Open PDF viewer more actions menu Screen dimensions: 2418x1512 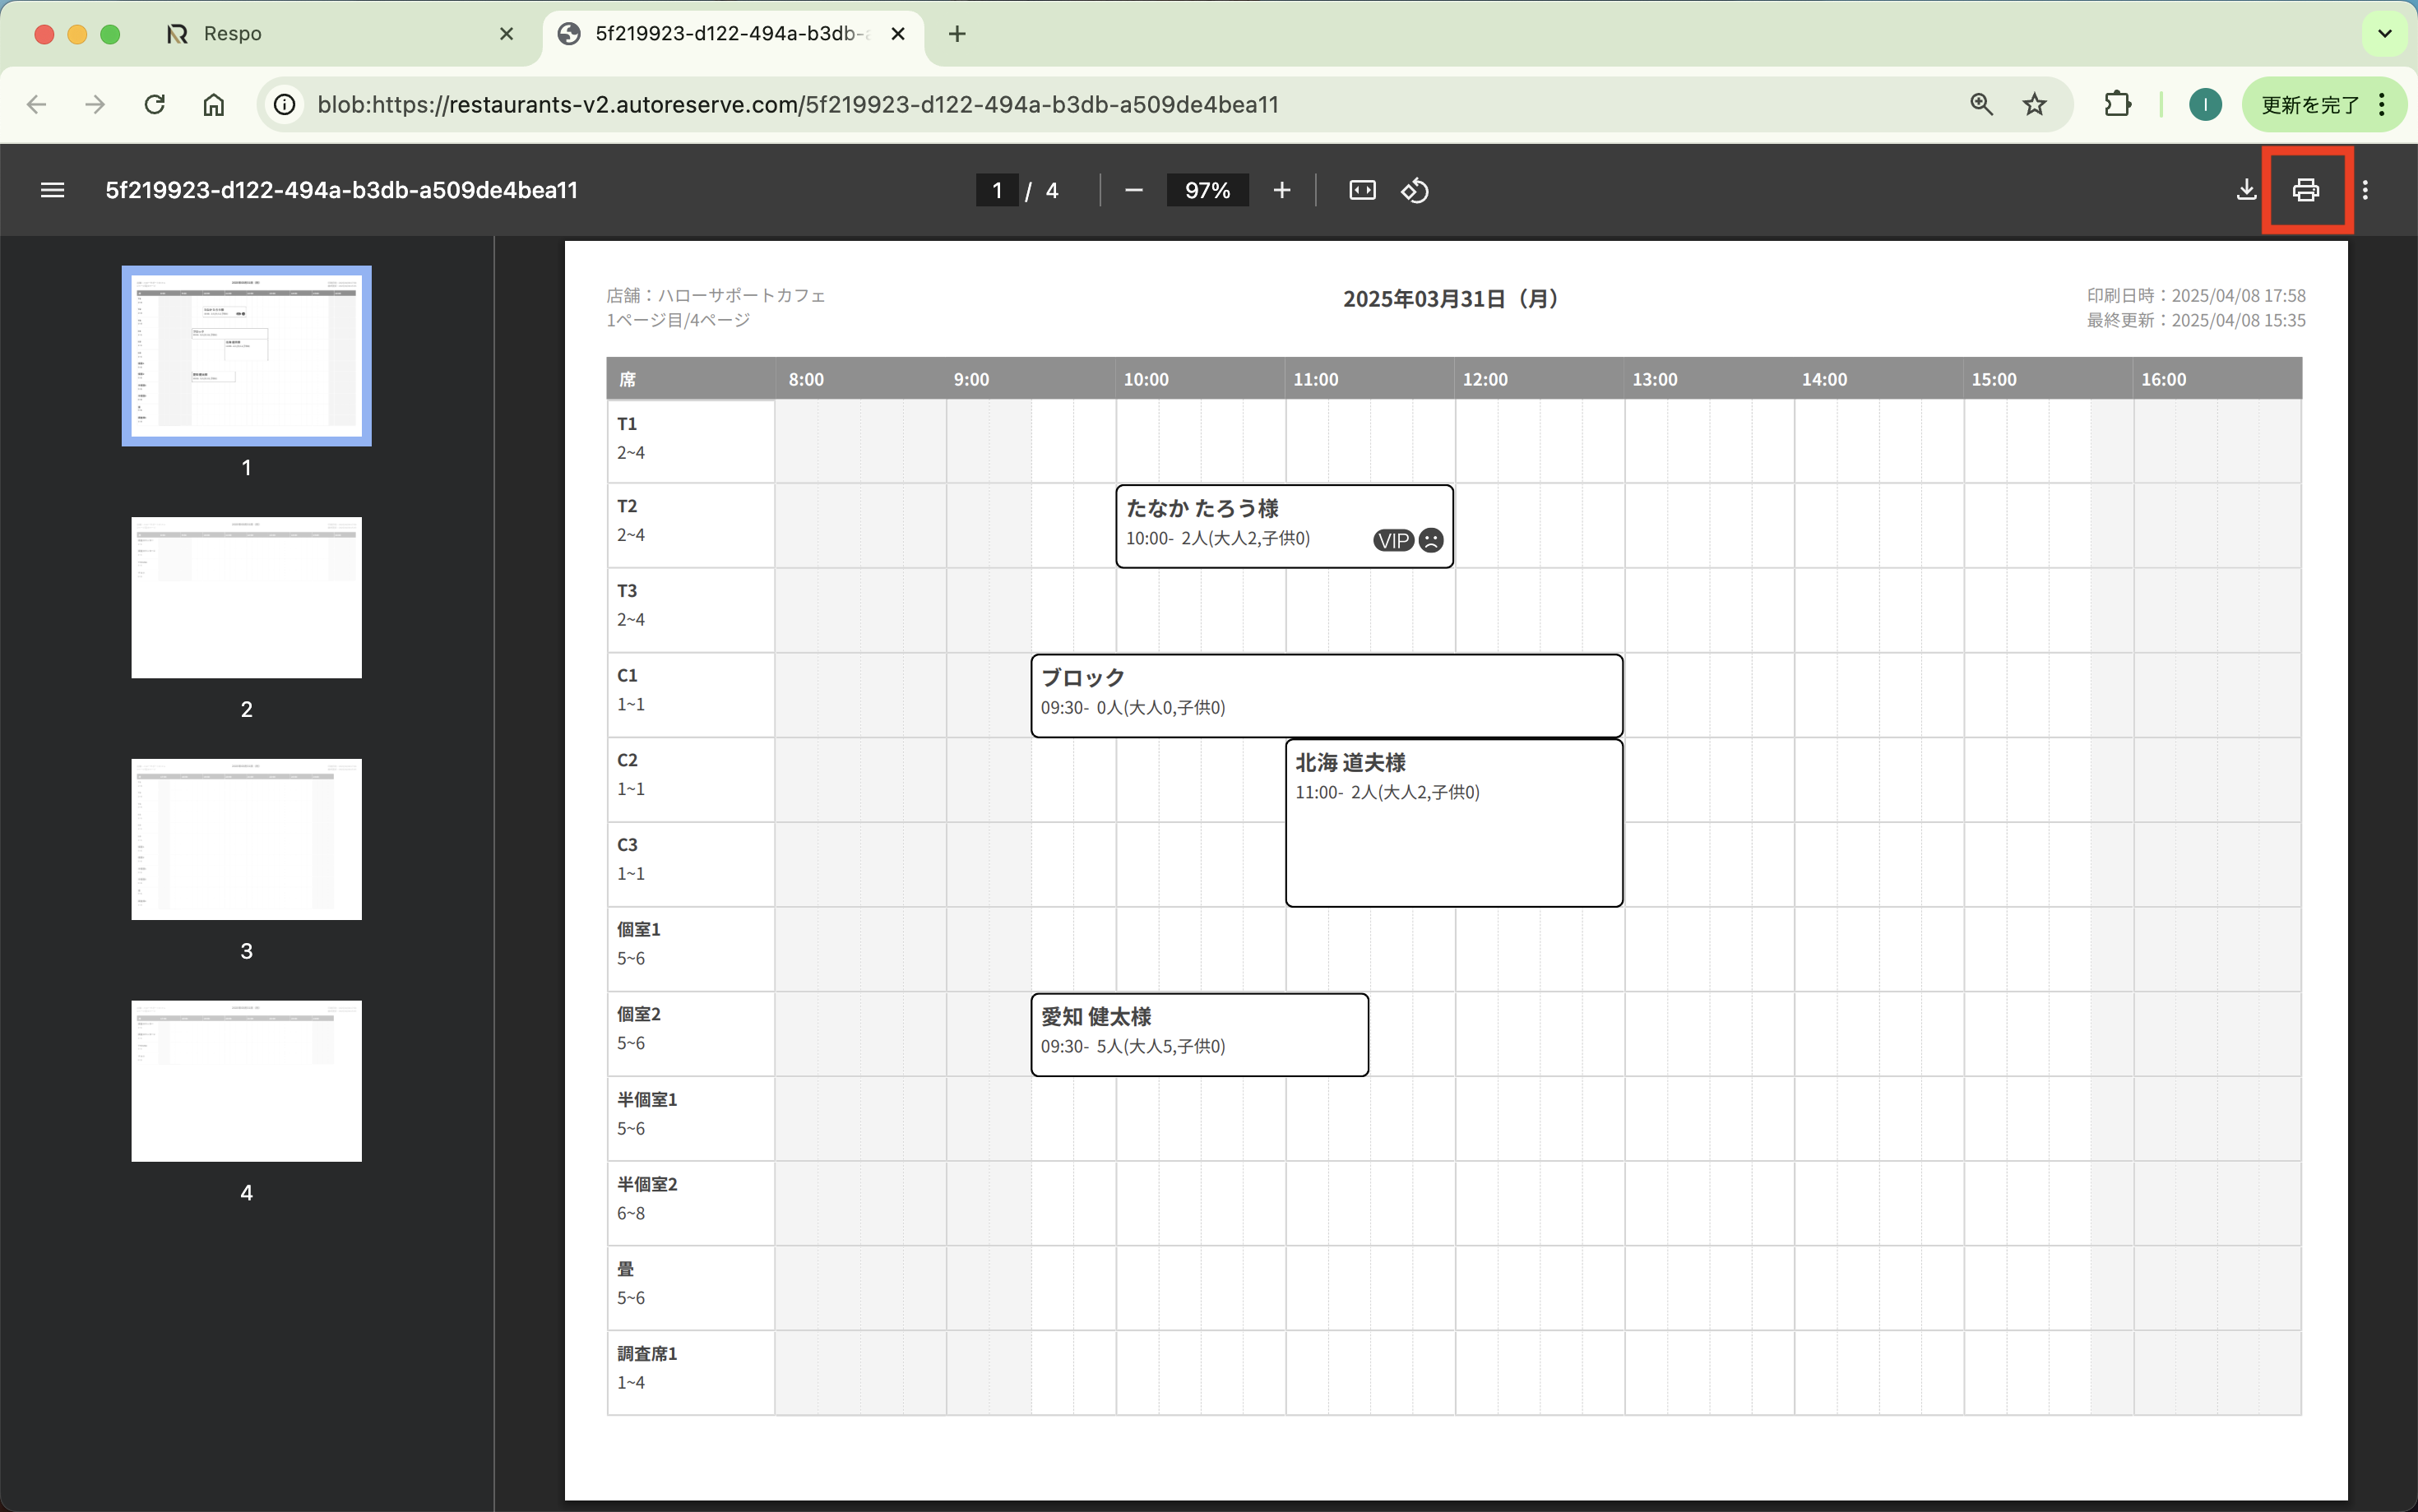[x=2365, y=190]
